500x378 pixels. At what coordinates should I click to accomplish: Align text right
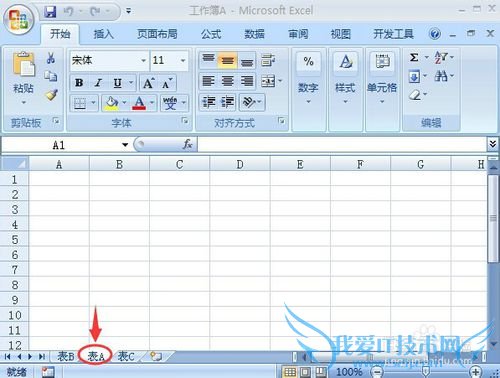point(247,81)
